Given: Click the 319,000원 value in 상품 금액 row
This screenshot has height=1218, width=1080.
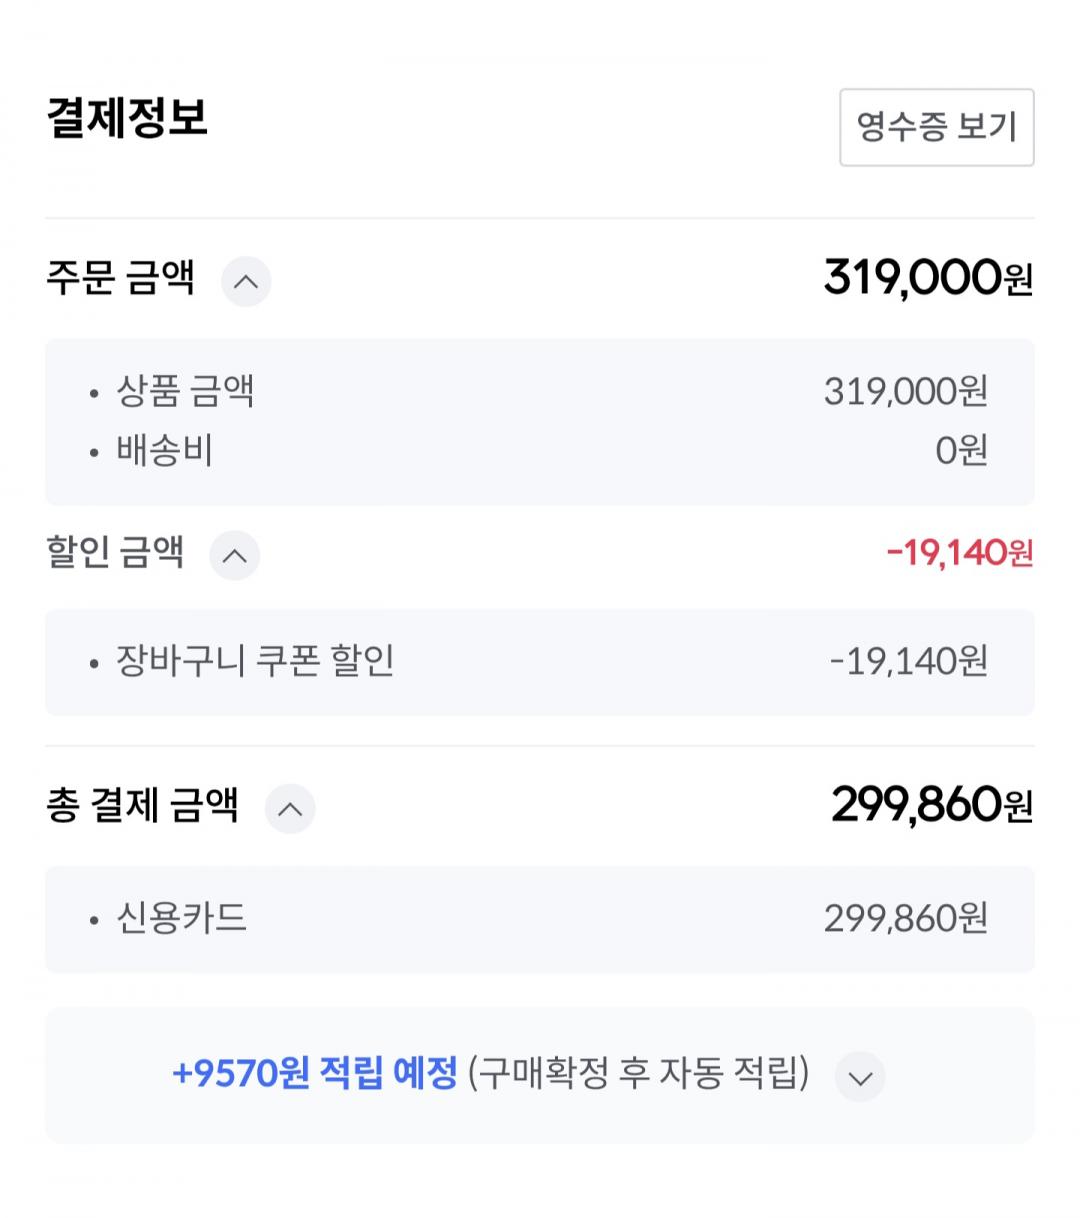Looking at the screenshot, I should coord(905,391).
